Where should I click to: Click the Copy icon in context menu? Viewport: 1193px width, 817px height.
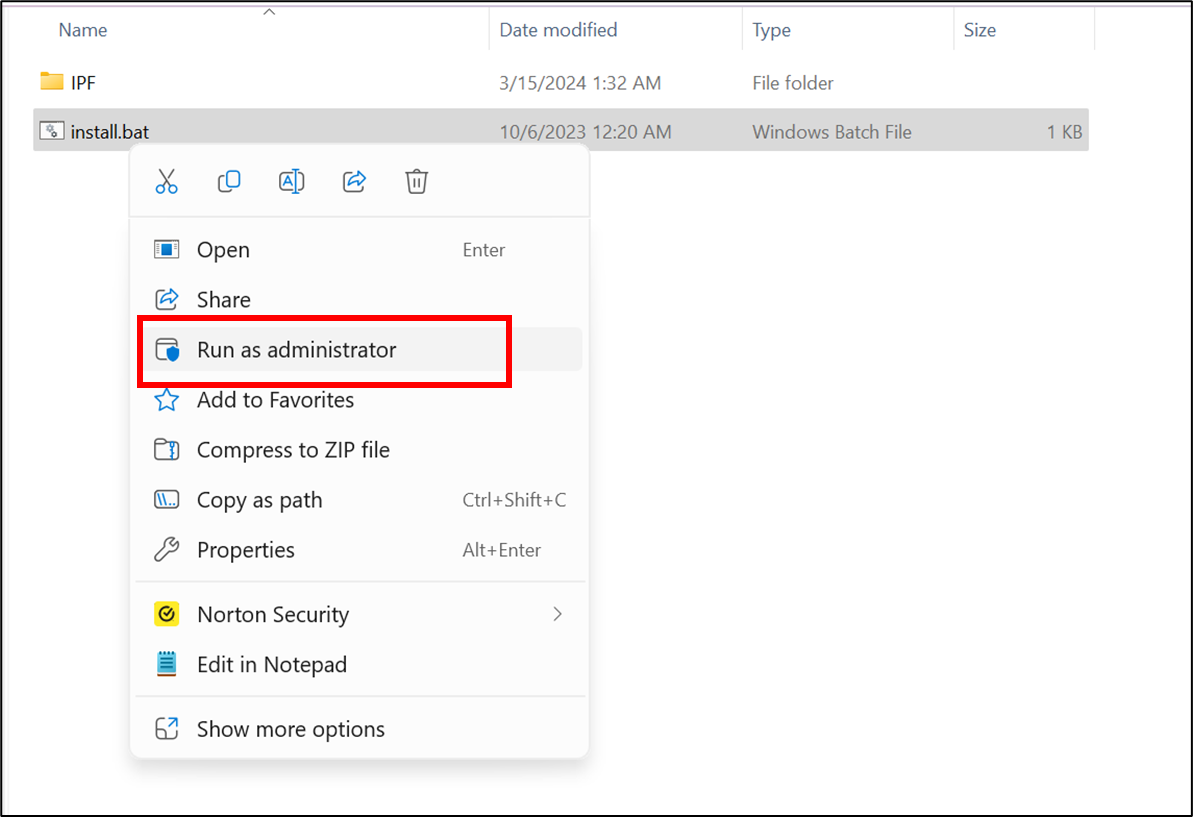(229, 181)
